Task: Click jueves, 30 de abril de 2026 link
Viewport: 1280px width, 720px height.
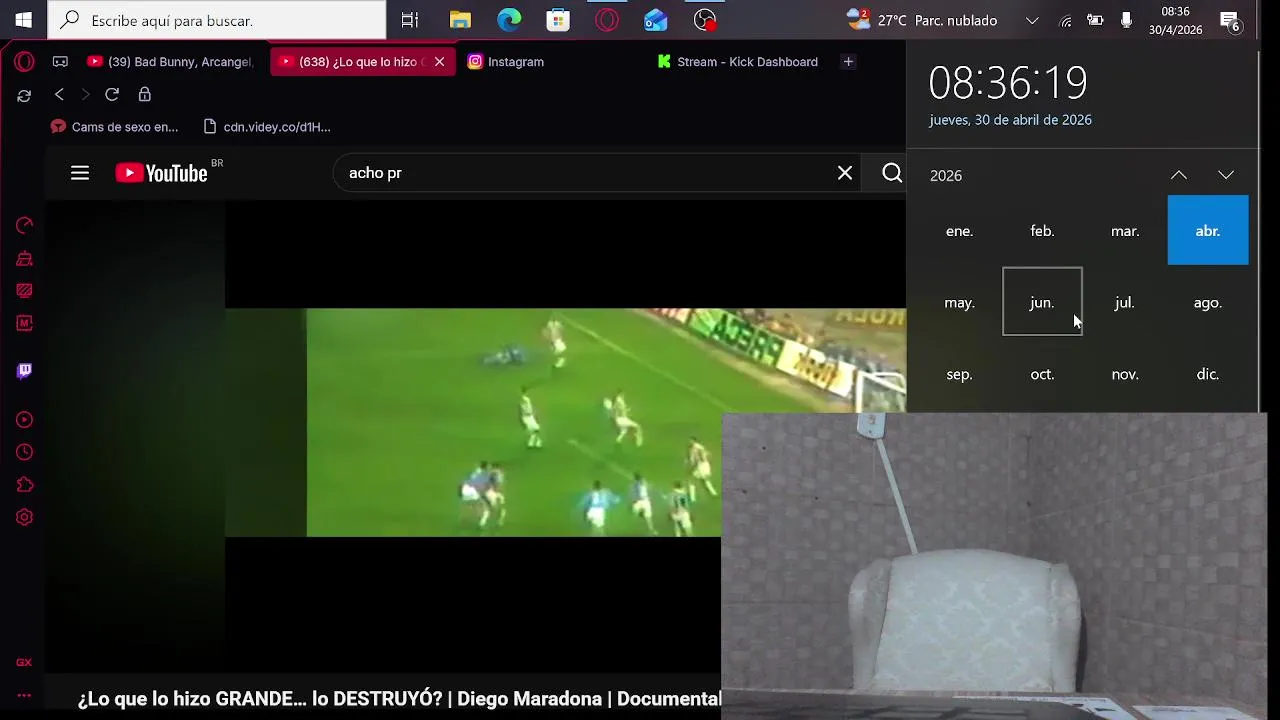Action: pyautogui.click(x=1010, y=120)
